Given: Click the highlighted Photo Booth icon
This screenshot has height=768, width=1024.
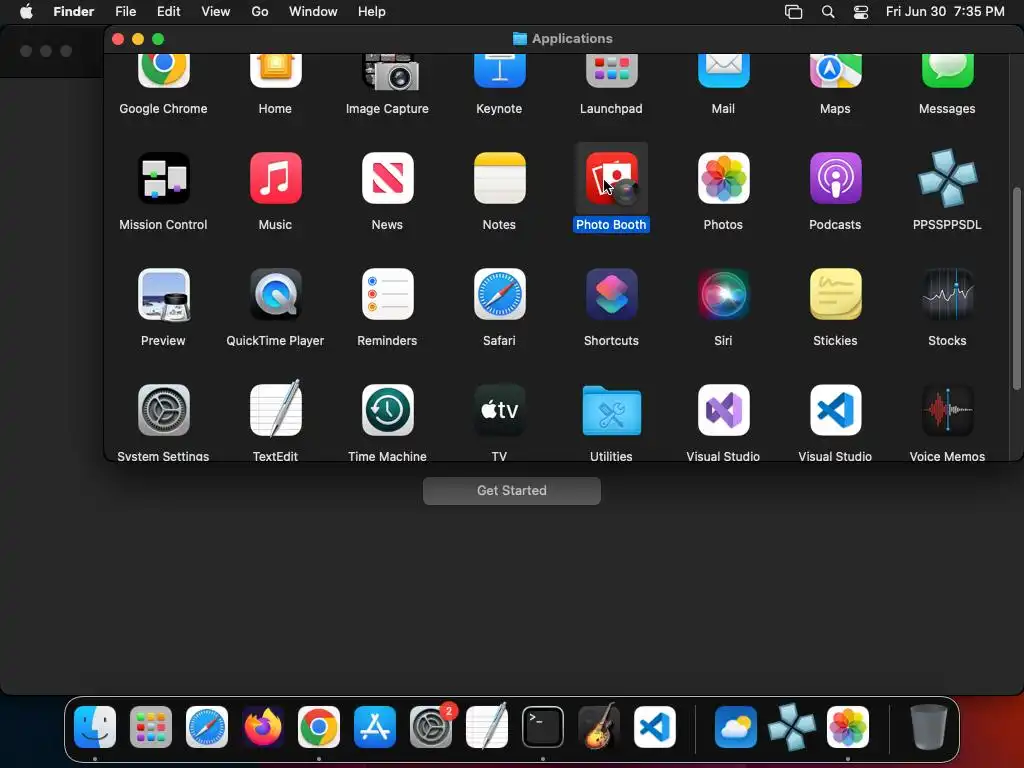Looking at the screenshot, I should [611, 178].
